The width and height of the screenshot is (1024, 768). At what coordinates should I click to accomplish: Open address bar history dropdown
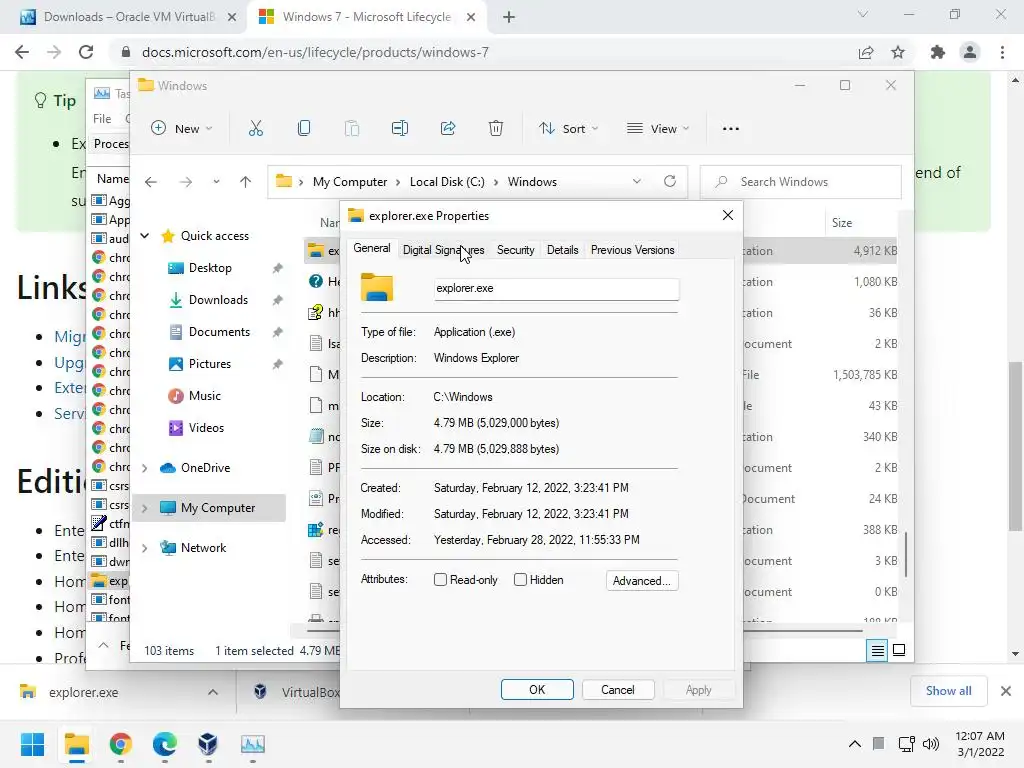click(637, 182)
